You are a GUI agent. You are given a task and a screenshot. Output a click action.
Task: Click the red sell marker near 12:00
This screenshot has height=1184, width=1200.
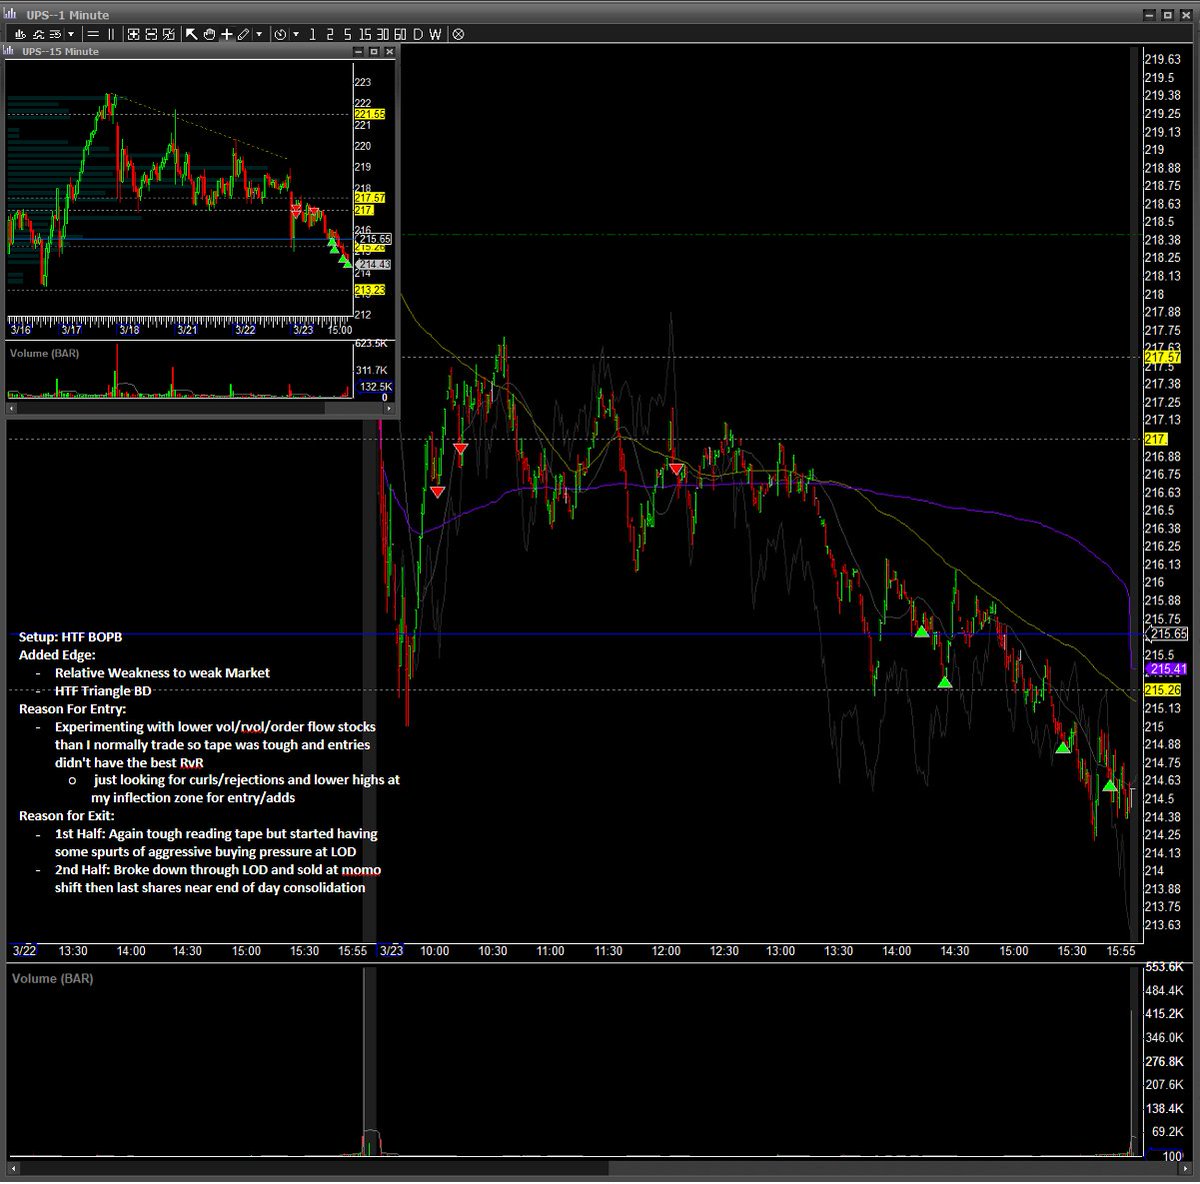[x=677, y=468]
